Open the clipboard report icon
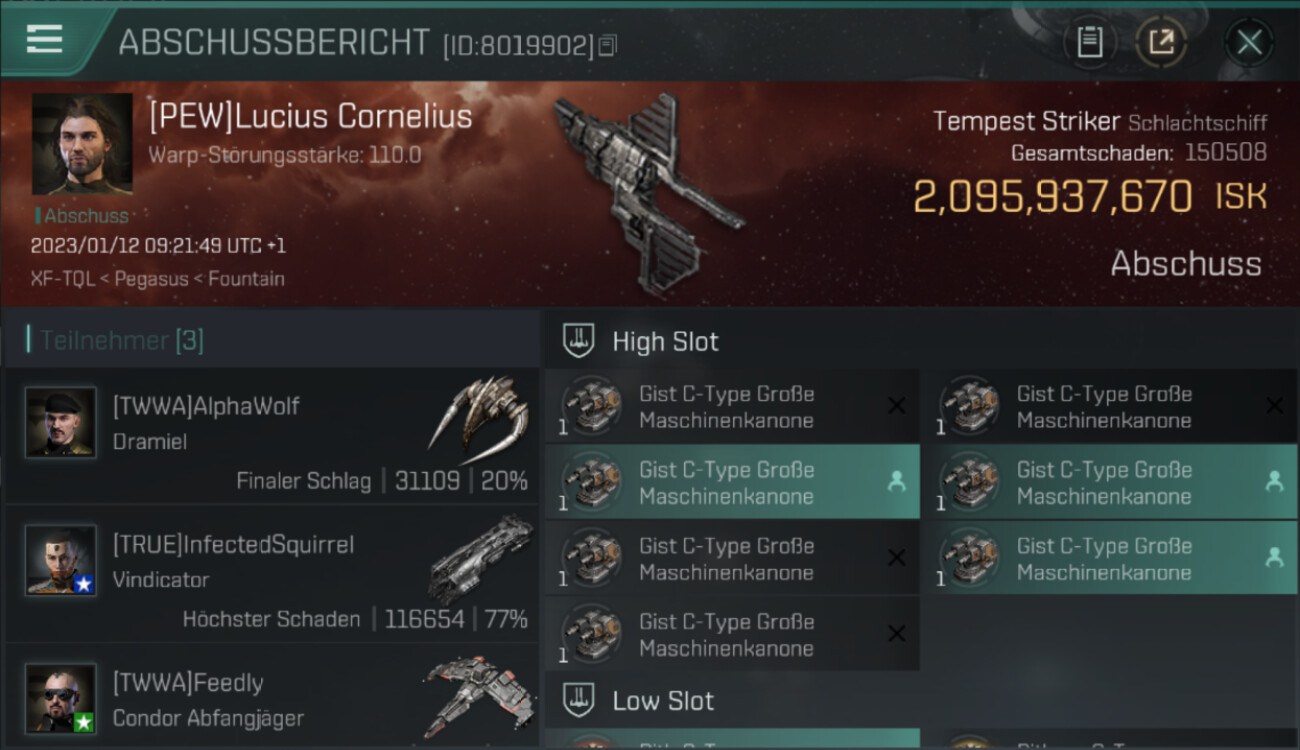The width and height of the screenshot is (1300, 750). (x=1089, y=42)
